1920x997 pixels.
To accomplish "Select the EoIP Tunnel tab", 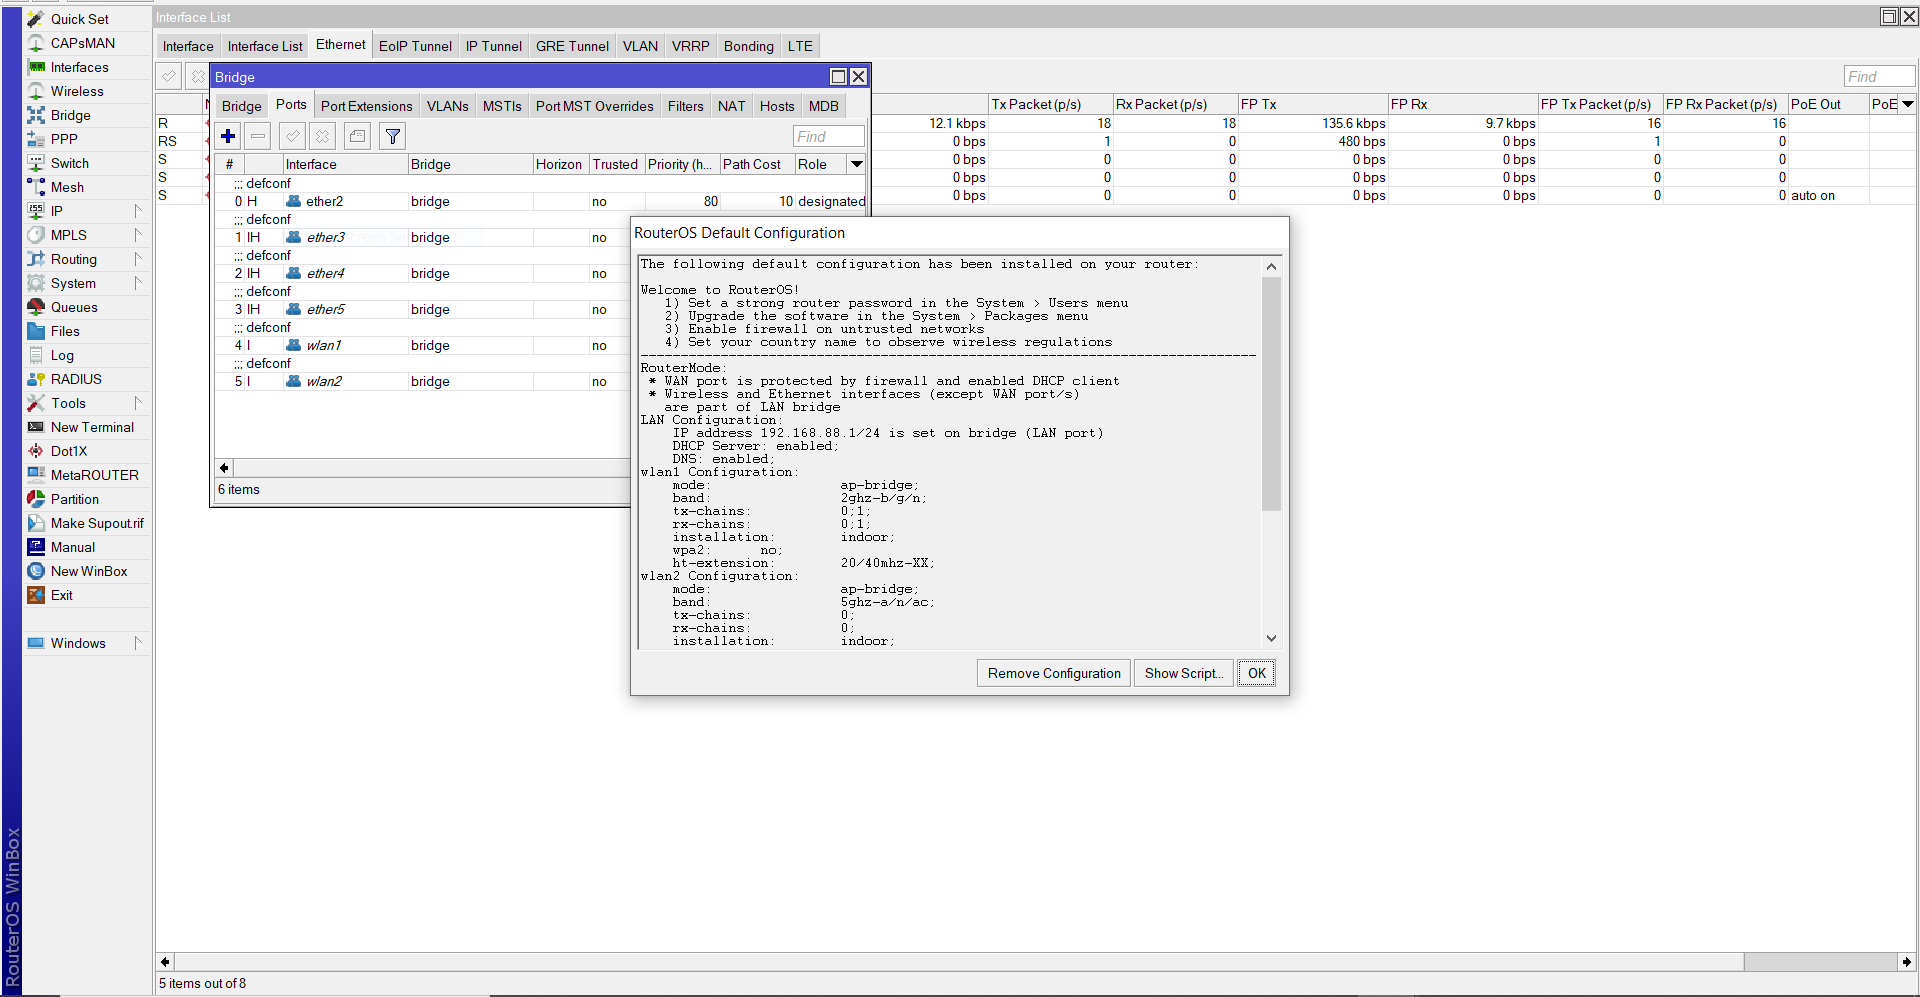I will point(415,46).
